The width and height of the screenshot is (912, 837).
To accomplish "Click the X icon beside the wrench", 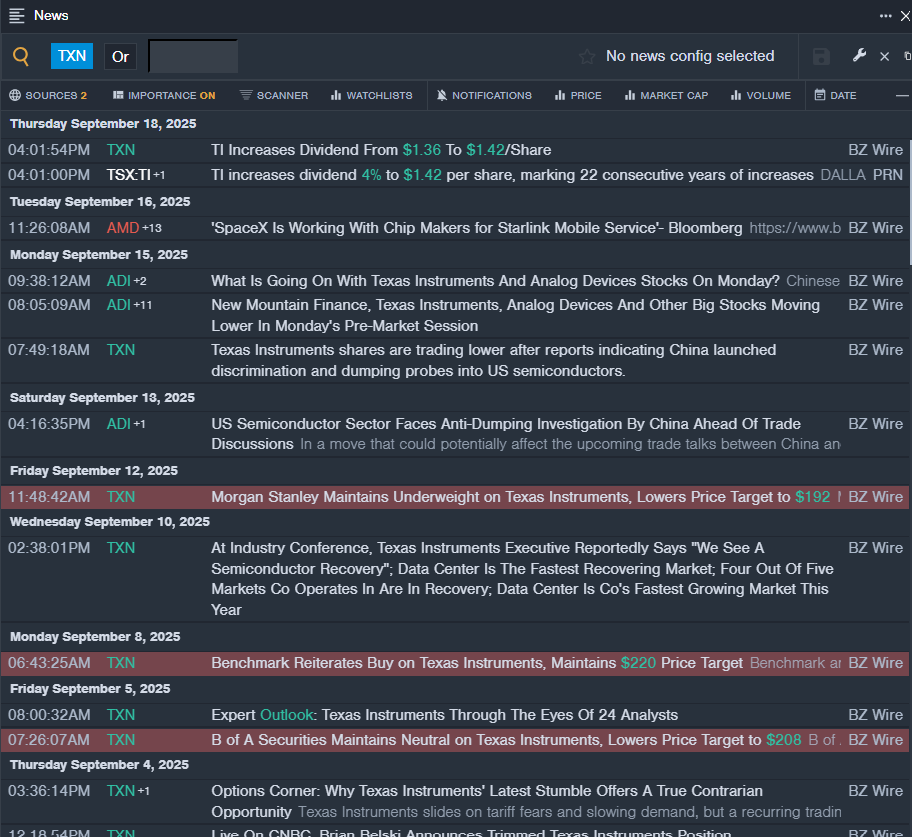I will coord(884,57).
